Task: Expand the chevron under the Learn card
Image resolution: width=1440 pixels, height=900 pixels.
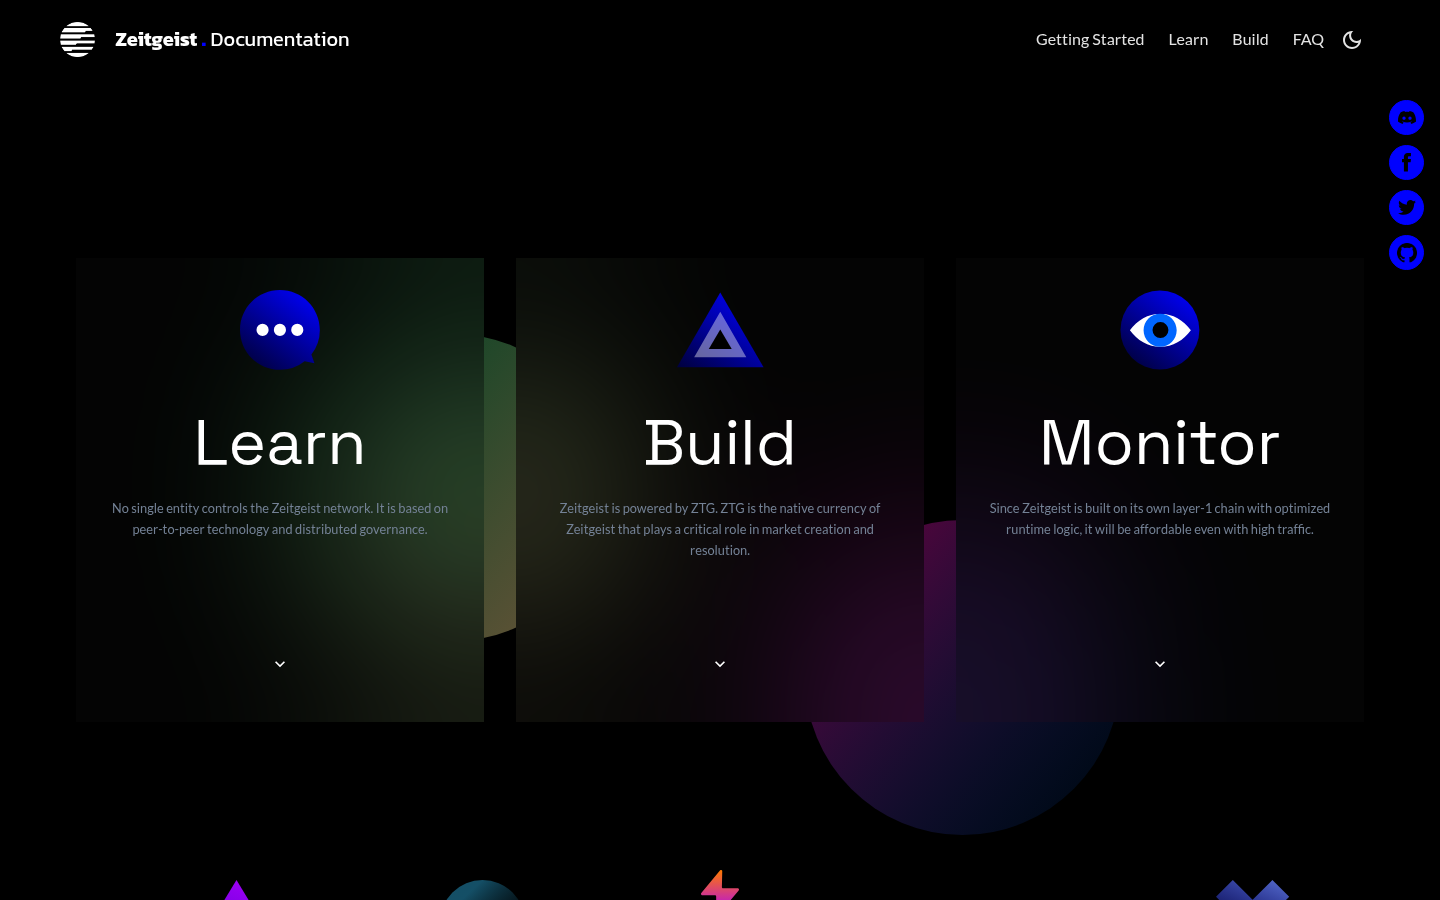Action: (x=280, y=664)
